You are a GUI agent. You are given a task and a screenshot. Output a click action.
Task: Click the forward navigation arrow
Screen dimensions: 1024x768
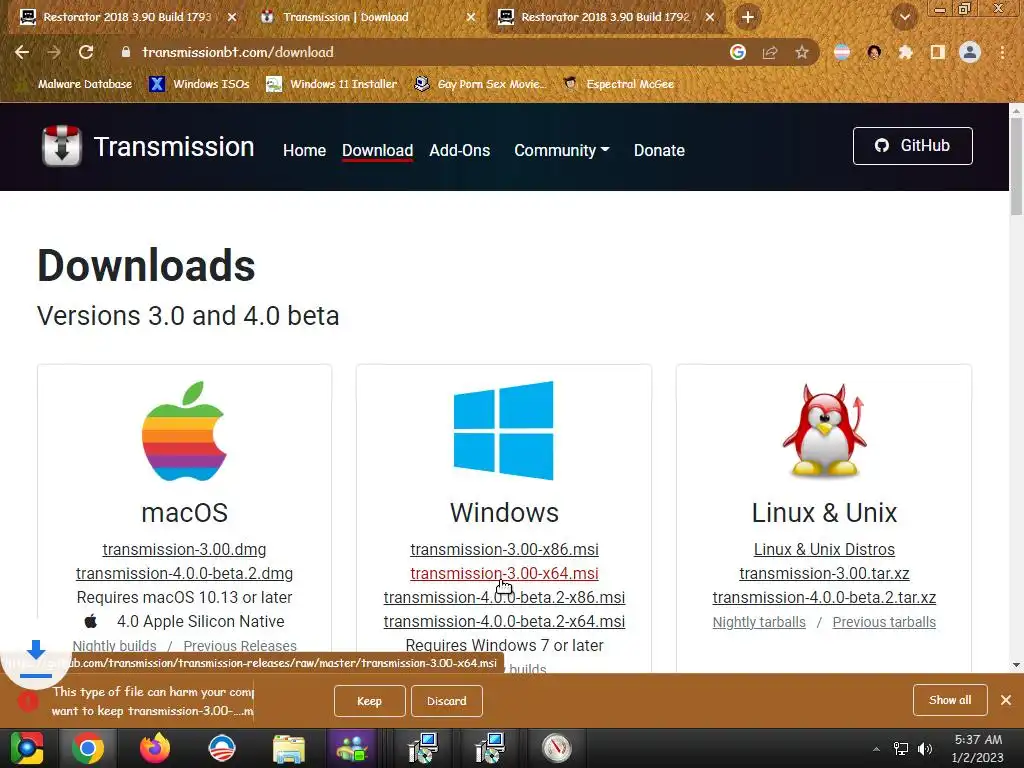point(54,52)
